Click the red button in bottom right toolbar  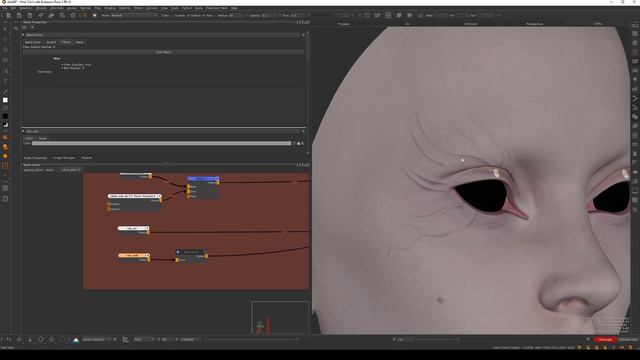[x=605, y=339]
